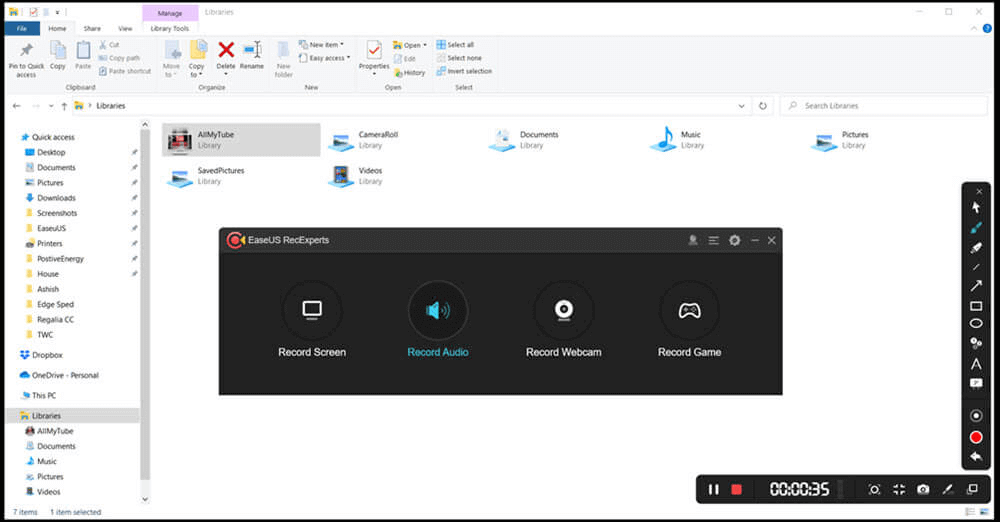Start the Record Screen mode

tap(312, 311)
